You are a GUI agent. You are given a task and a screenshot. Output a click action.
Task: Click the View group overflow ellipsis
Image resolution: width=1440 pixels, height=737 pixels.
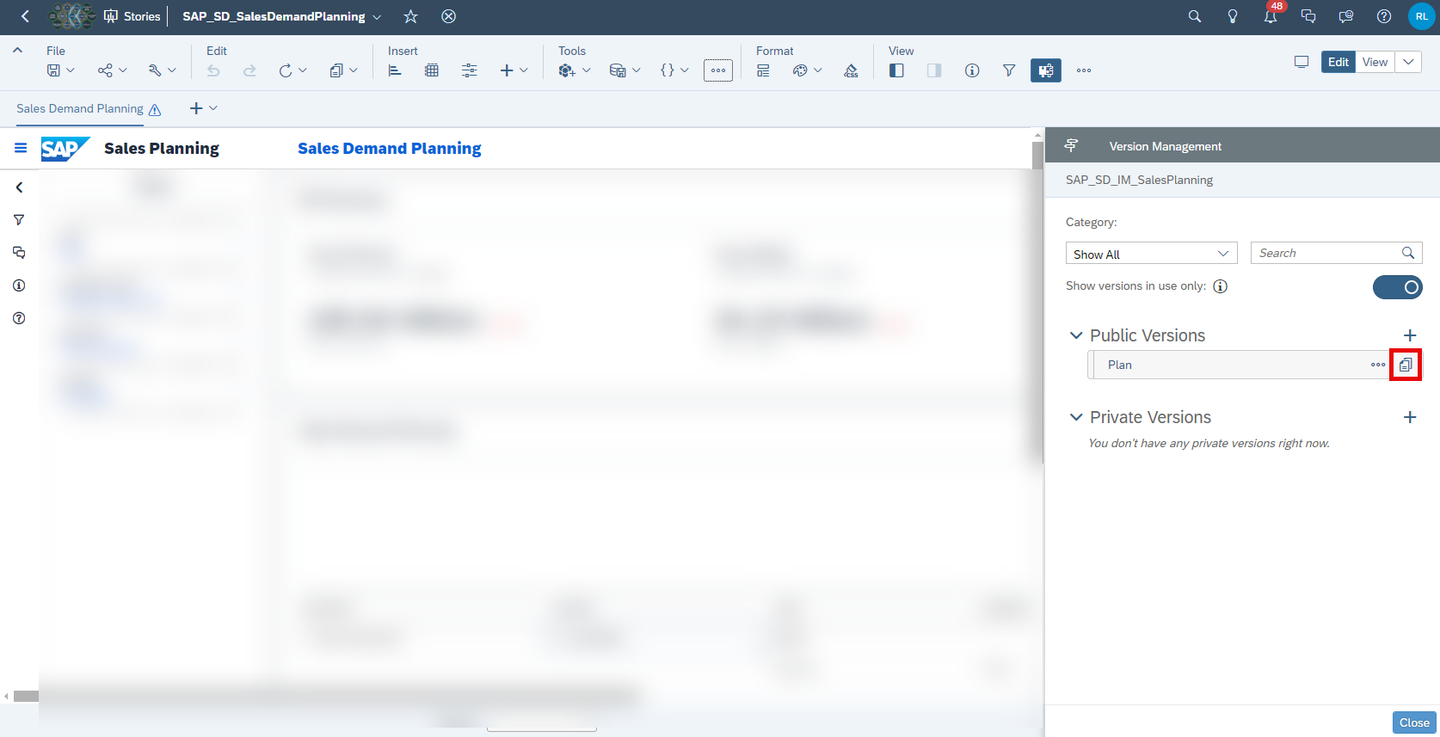pos(1084,70)
